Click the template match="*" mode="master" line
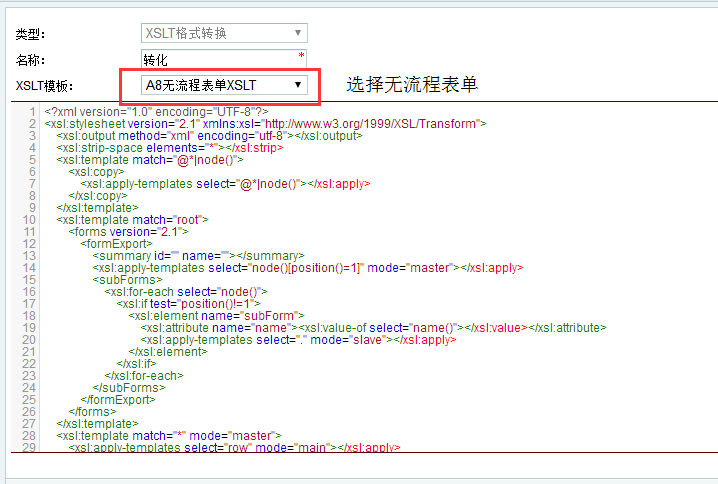 coord(169,435)
